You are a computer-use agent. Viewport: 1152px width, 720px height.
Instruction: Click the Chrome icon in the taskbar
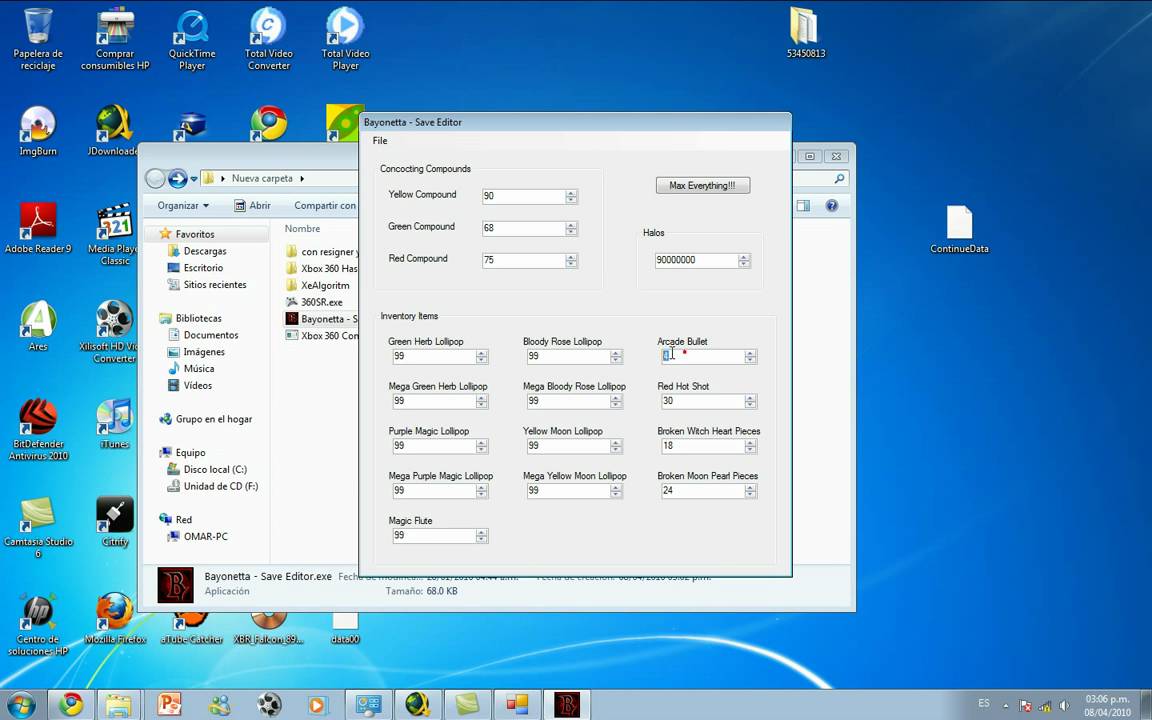coord(71,705)
